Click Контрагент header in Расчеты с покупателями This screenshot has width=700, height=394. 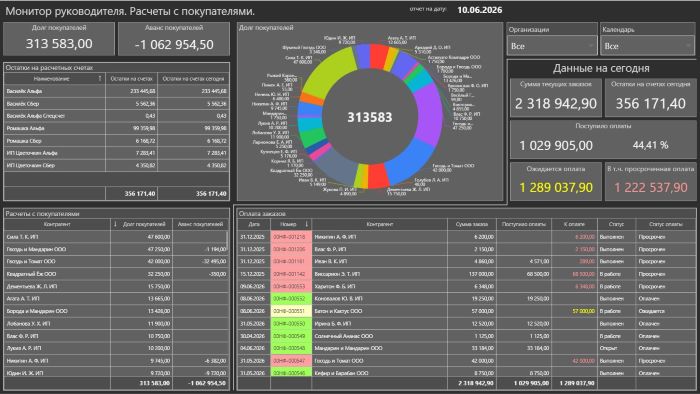[x=57, y=224]
